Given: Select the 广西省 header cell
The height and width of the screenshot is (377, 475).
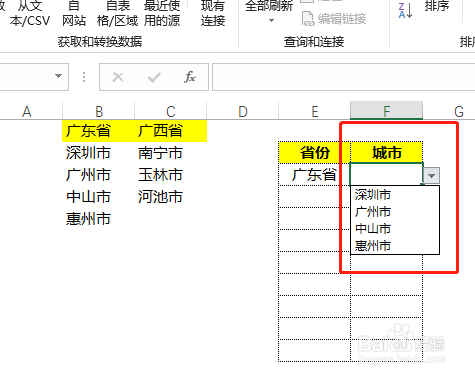Looking at the screenshot, I should (x=171, y=131).
